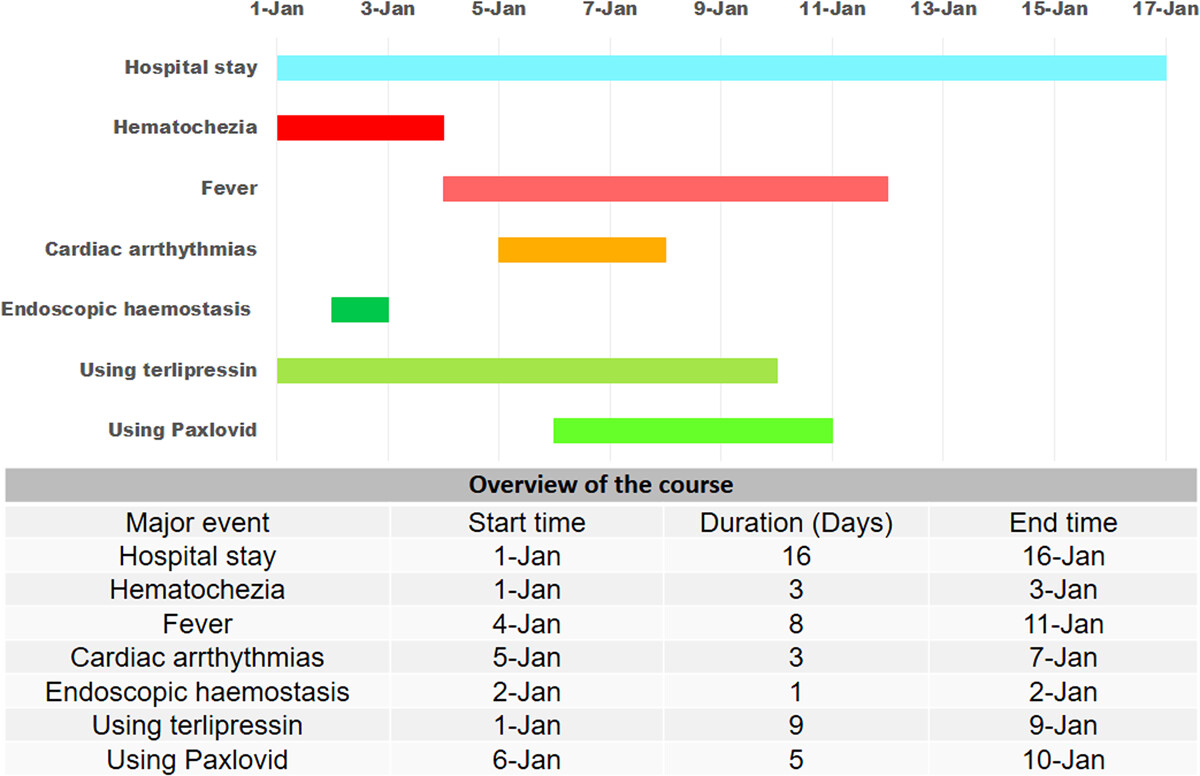The height and width of the screenshot is (776, 1200).
Task: Click the Start time column header
Action: click(527, 523)
